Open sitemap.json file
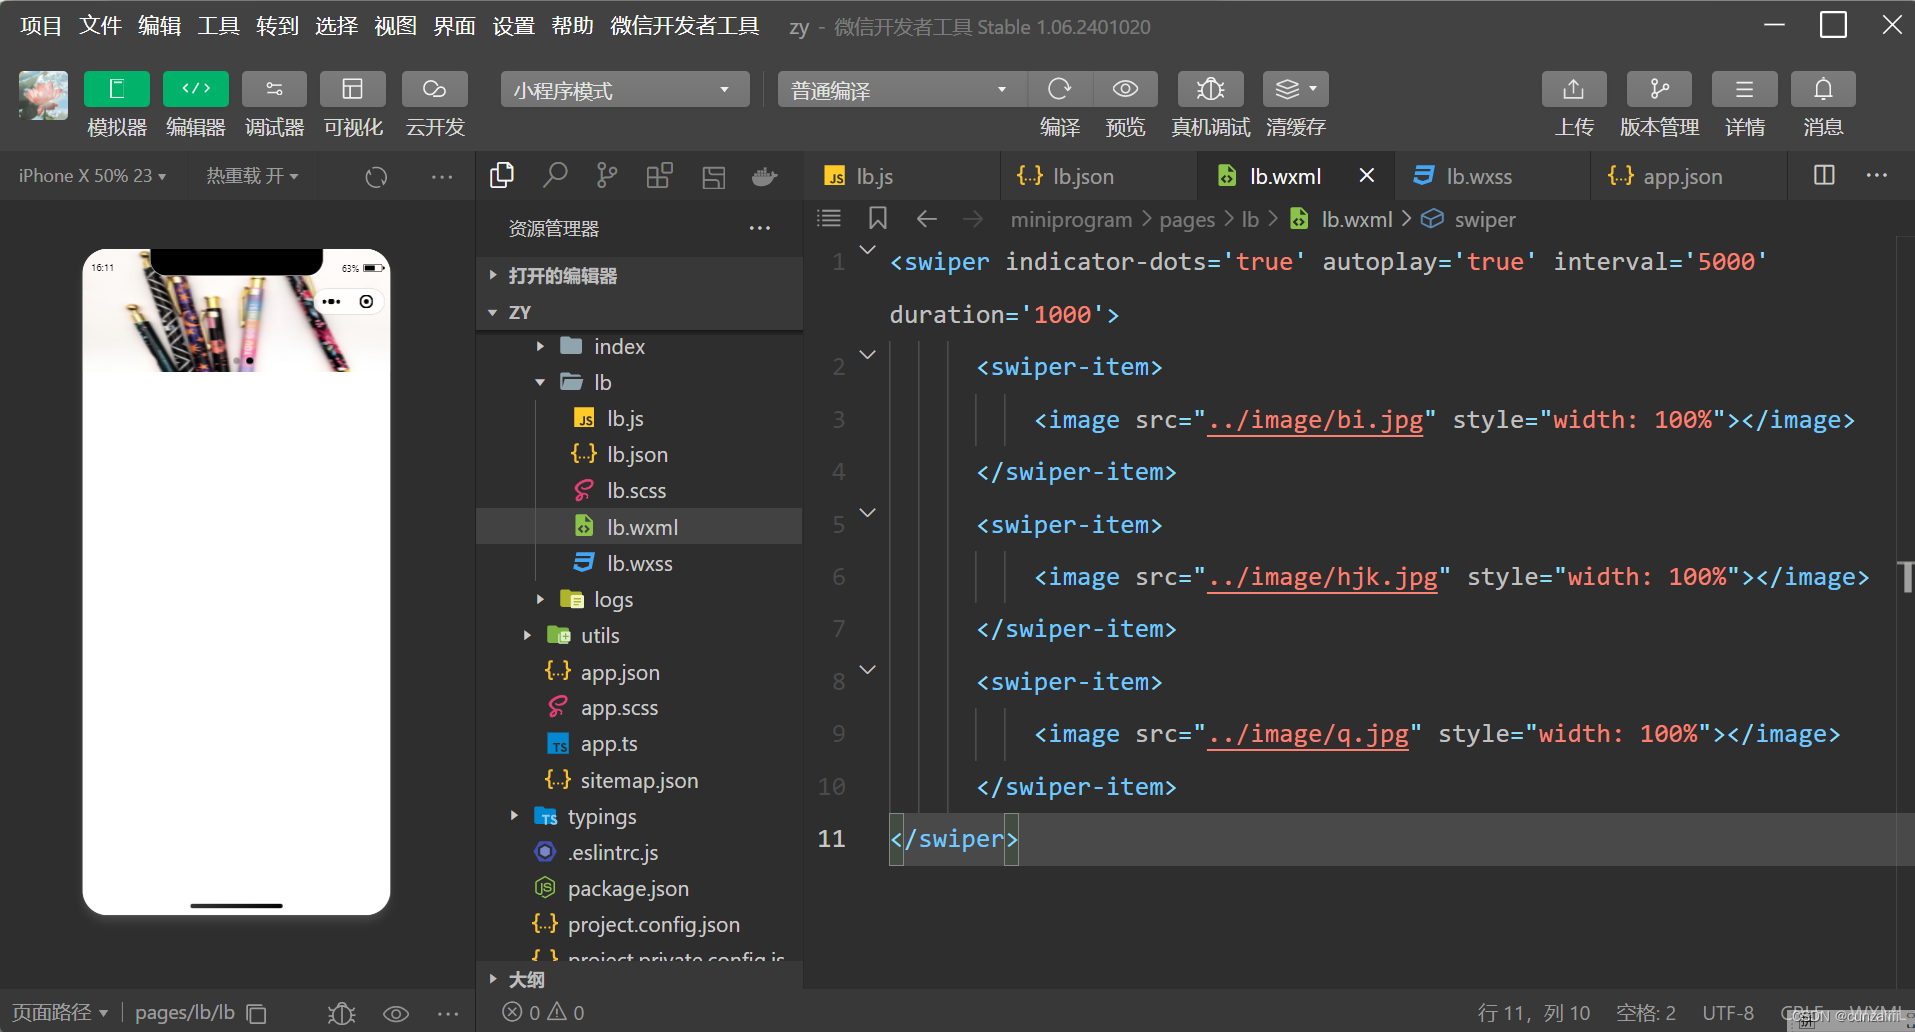This screenshot has width=1915, height=1032. (x=640, y=780)
